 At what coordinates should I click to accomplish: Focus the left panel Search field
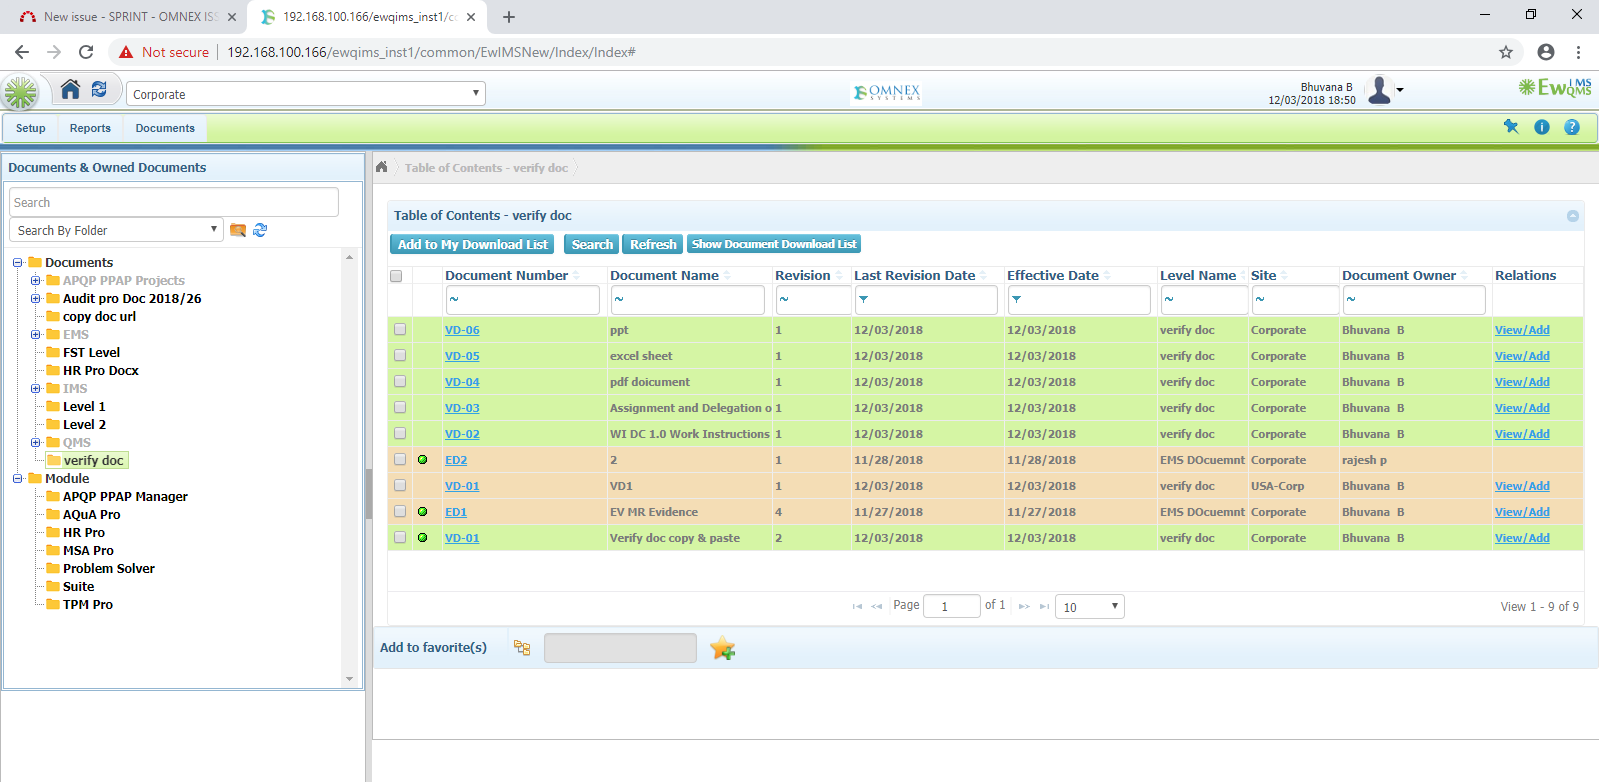click(x=174, y=202)
